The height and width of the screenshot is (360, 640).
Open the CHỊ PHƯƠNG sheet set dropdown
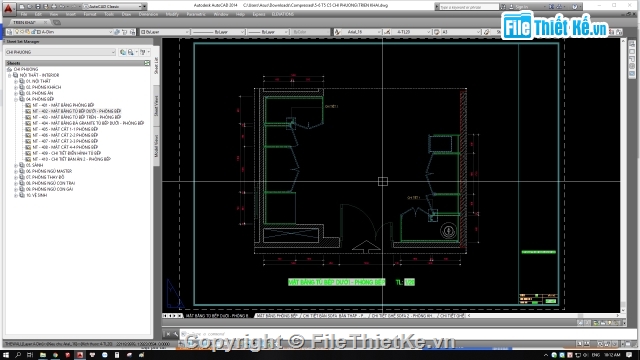pos(113,52)
